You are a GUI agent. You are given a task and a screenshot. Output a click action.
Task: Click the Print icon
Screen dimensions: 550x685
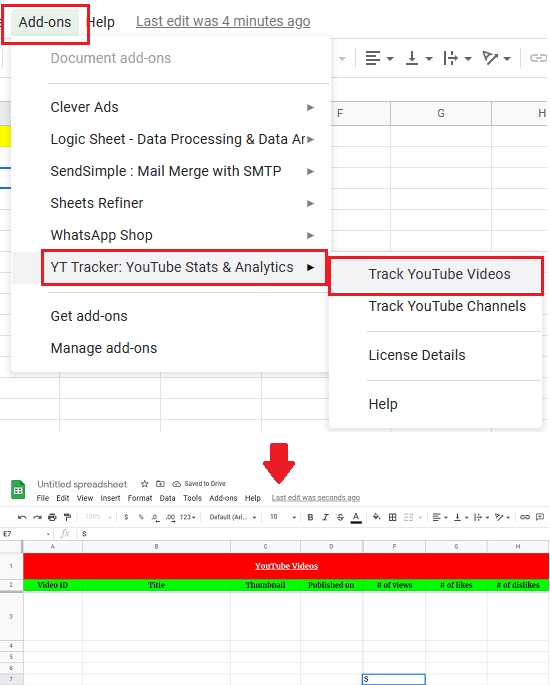[x=52, y=517]
